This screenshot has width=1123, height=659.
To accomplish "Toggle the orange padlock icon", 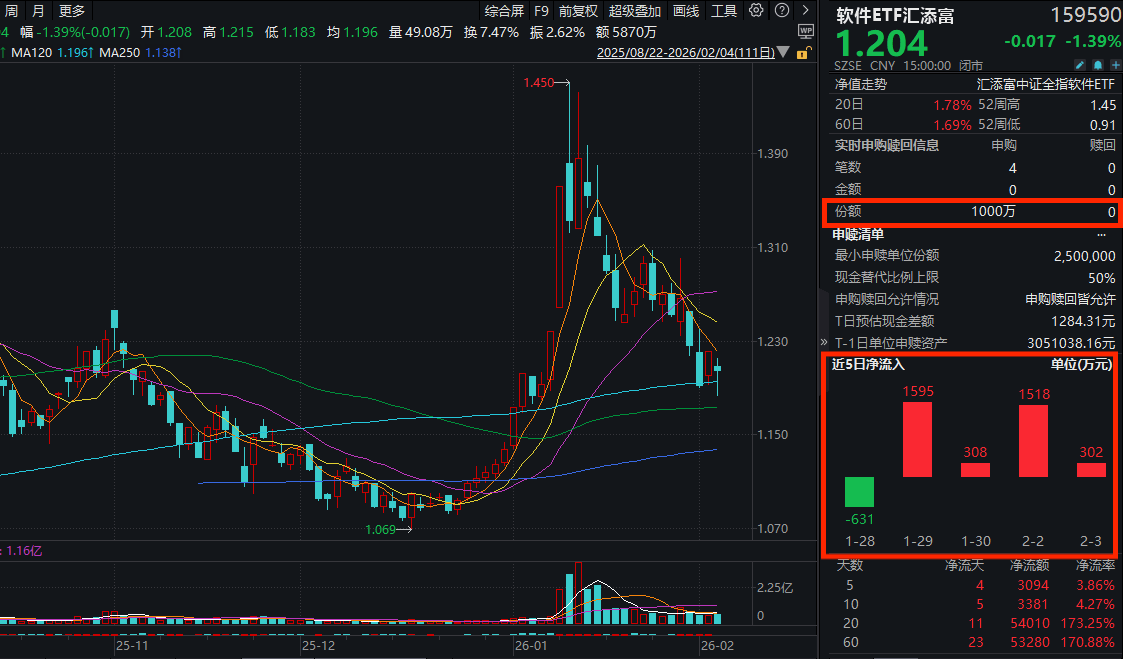I will tap(803, 52).
